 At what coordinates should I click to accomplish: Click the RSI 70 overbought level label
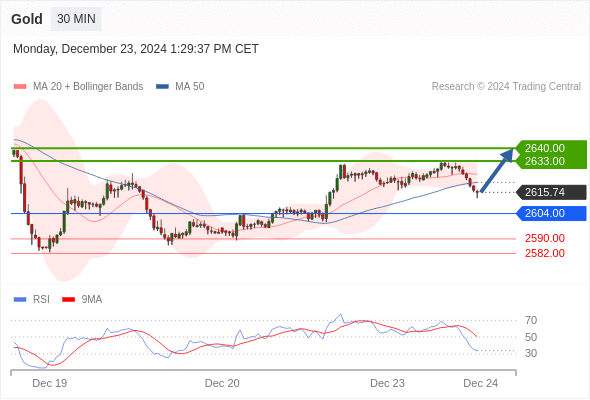coord(531,320)
